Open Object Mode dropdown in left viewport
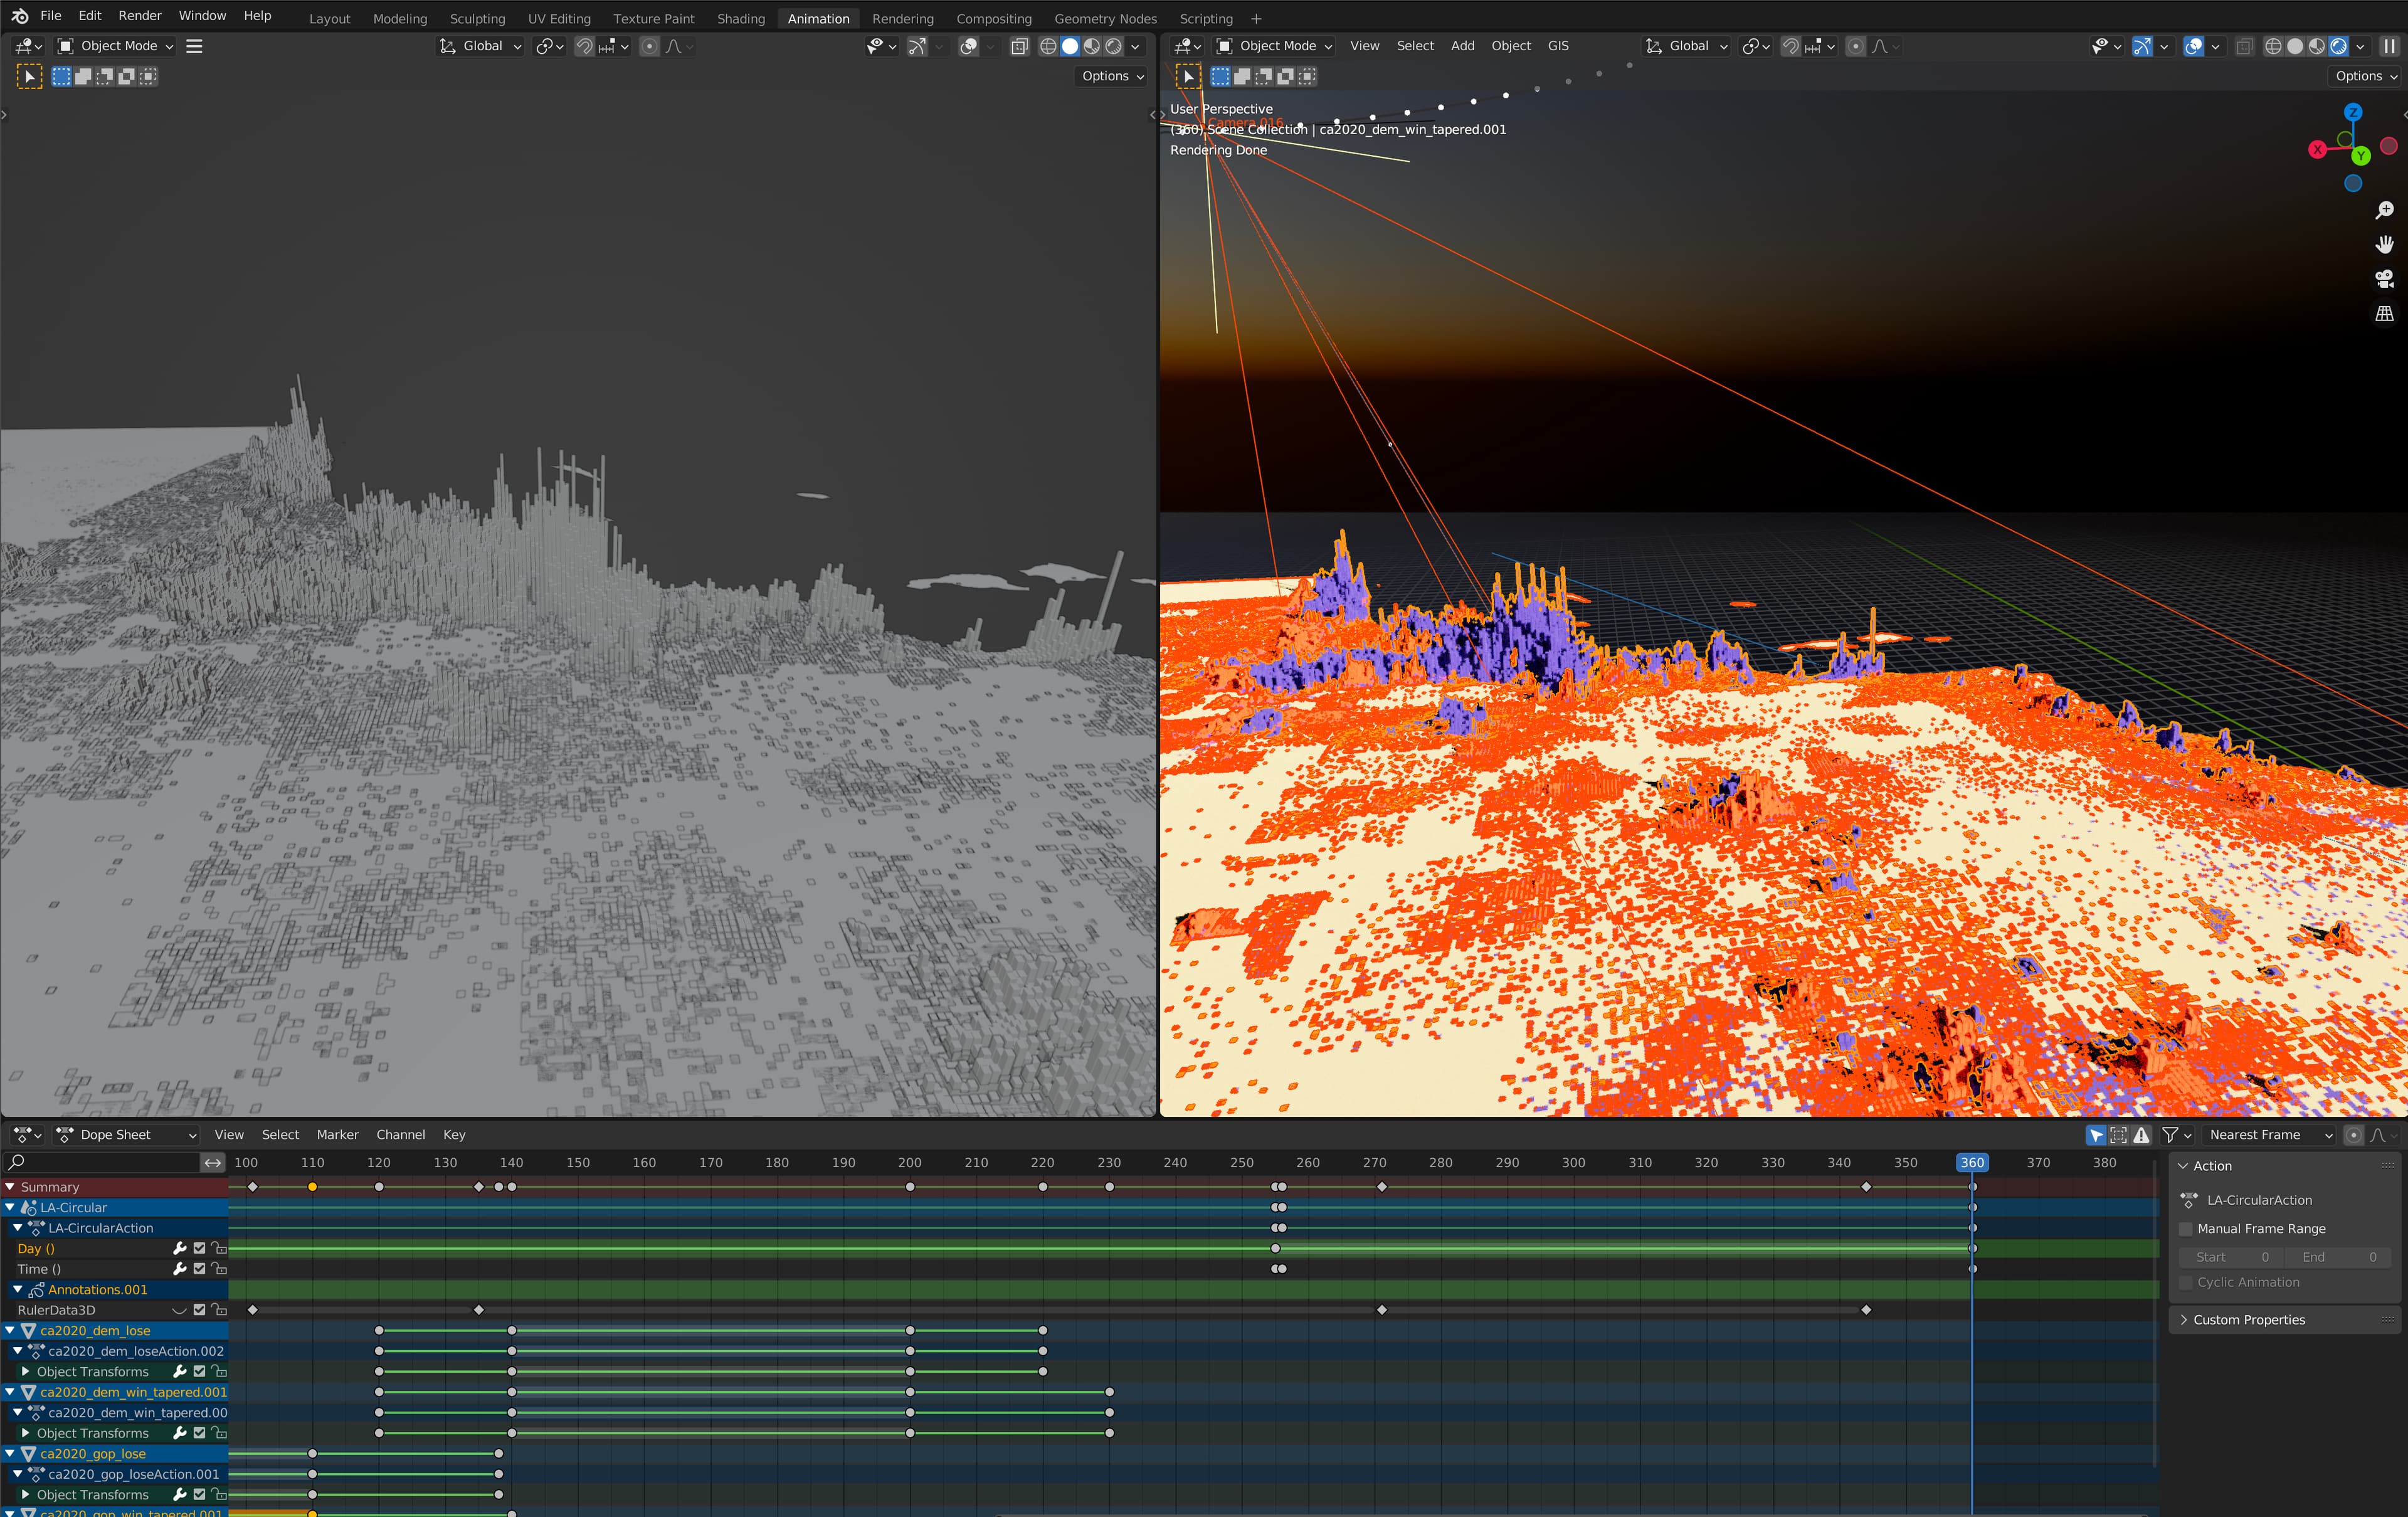The width and height of the screenshot is (2408, 1517). click(115, 46)
